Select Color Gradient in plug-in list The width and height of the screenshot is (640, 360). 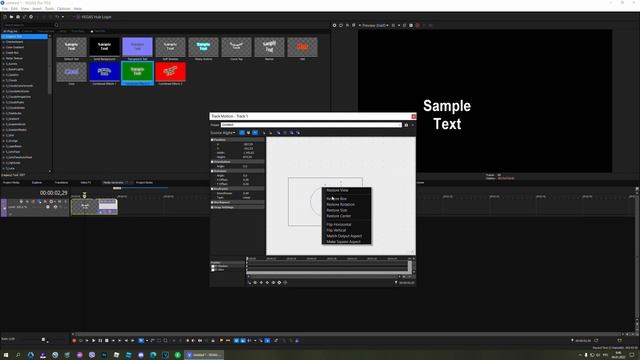tap(16, 47)
